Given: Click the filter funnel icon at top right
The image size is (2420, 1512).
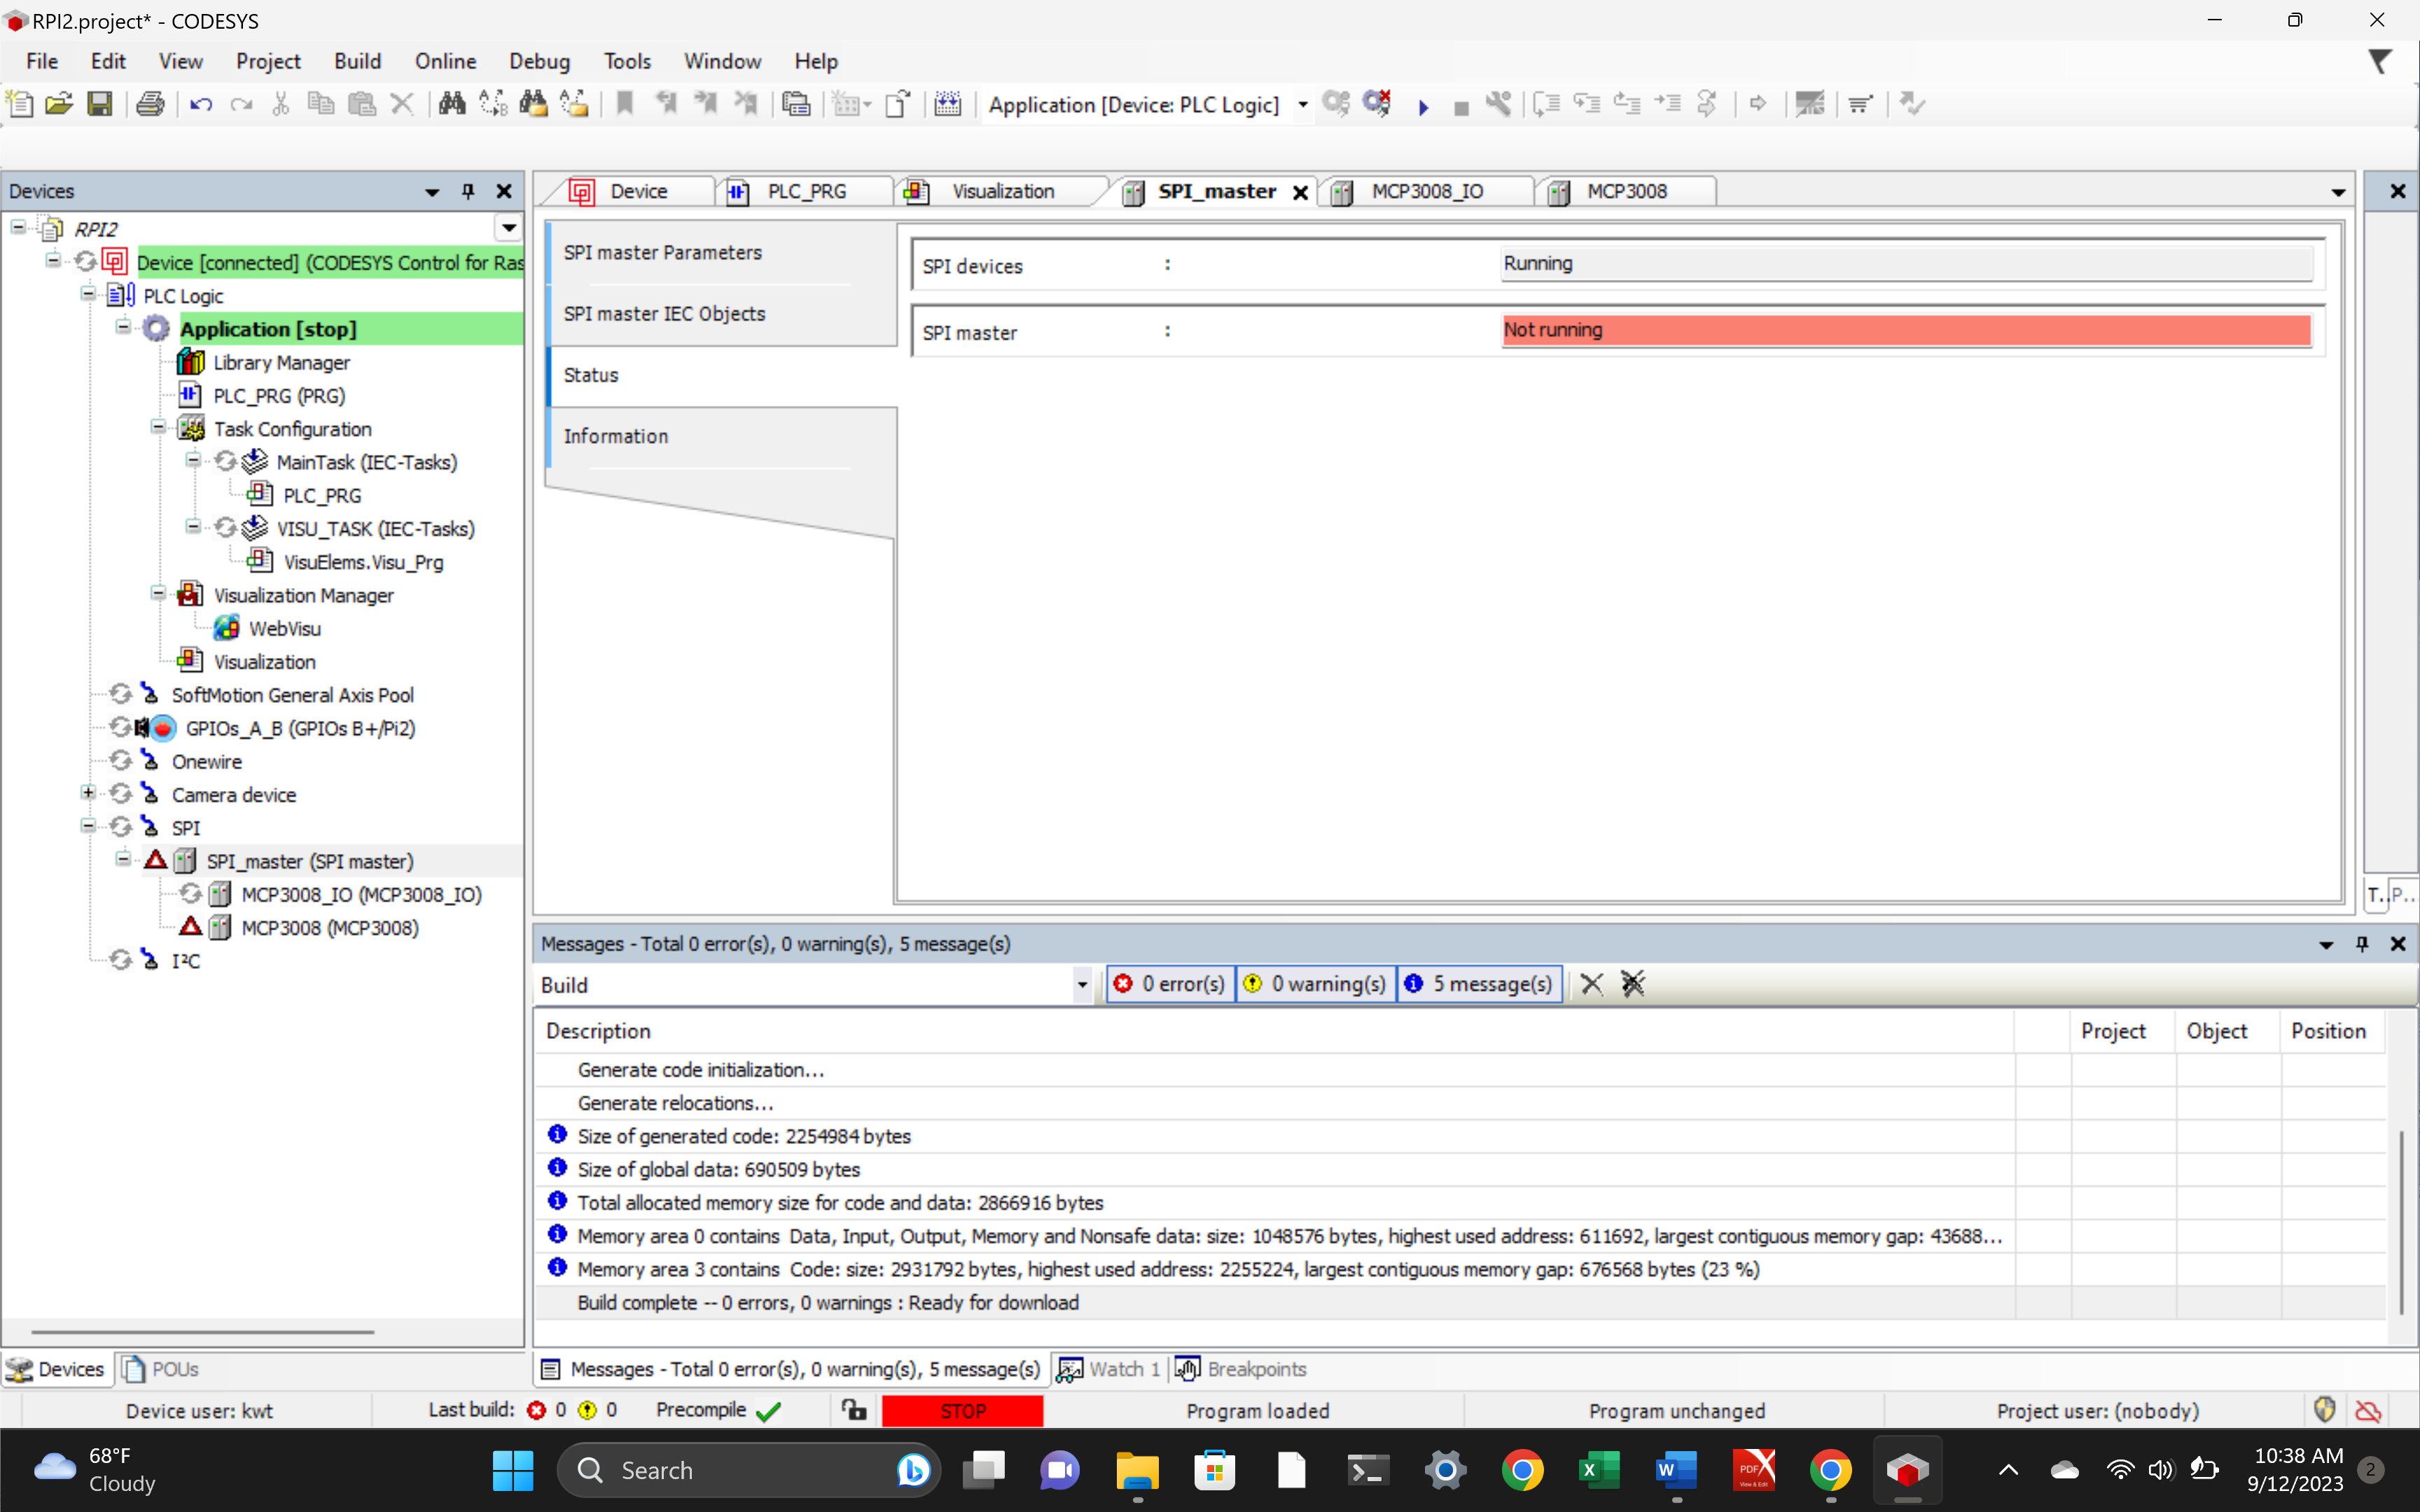Looking at the screenshot, I should (x=2379, y=62).
